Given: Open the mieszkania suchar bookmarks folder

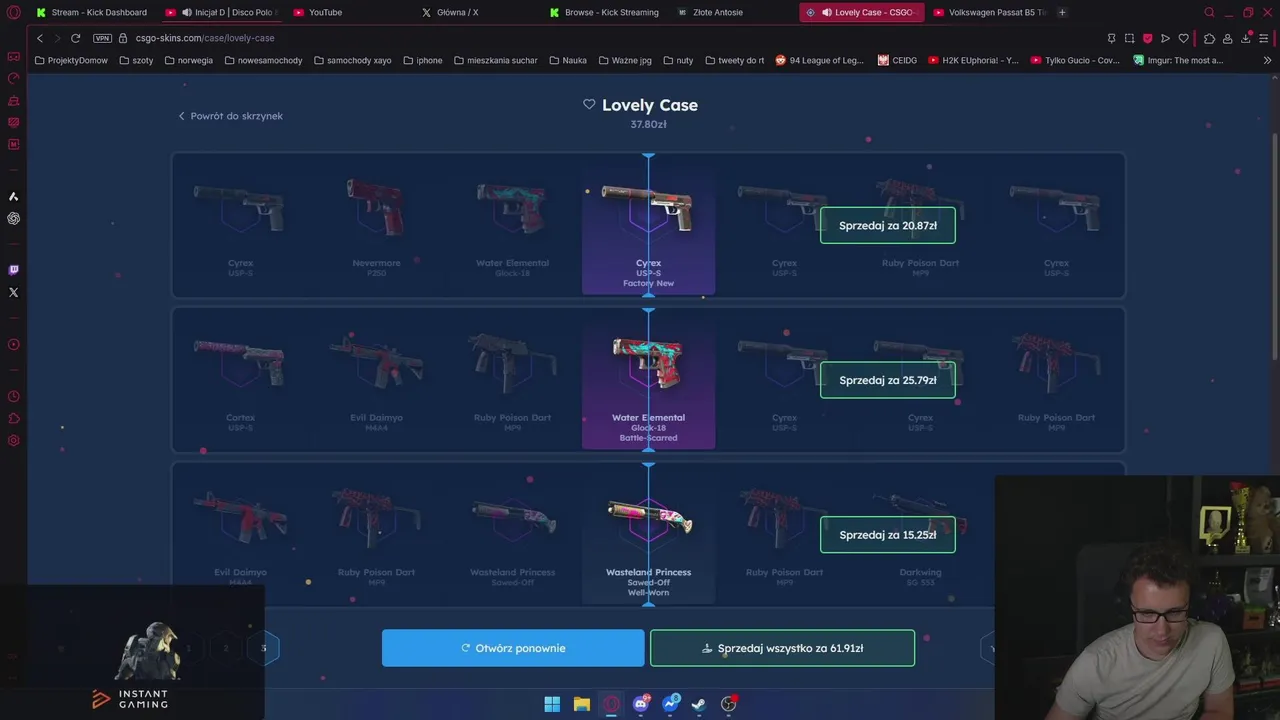Looking at the screenshot, I should click(495, 60).
